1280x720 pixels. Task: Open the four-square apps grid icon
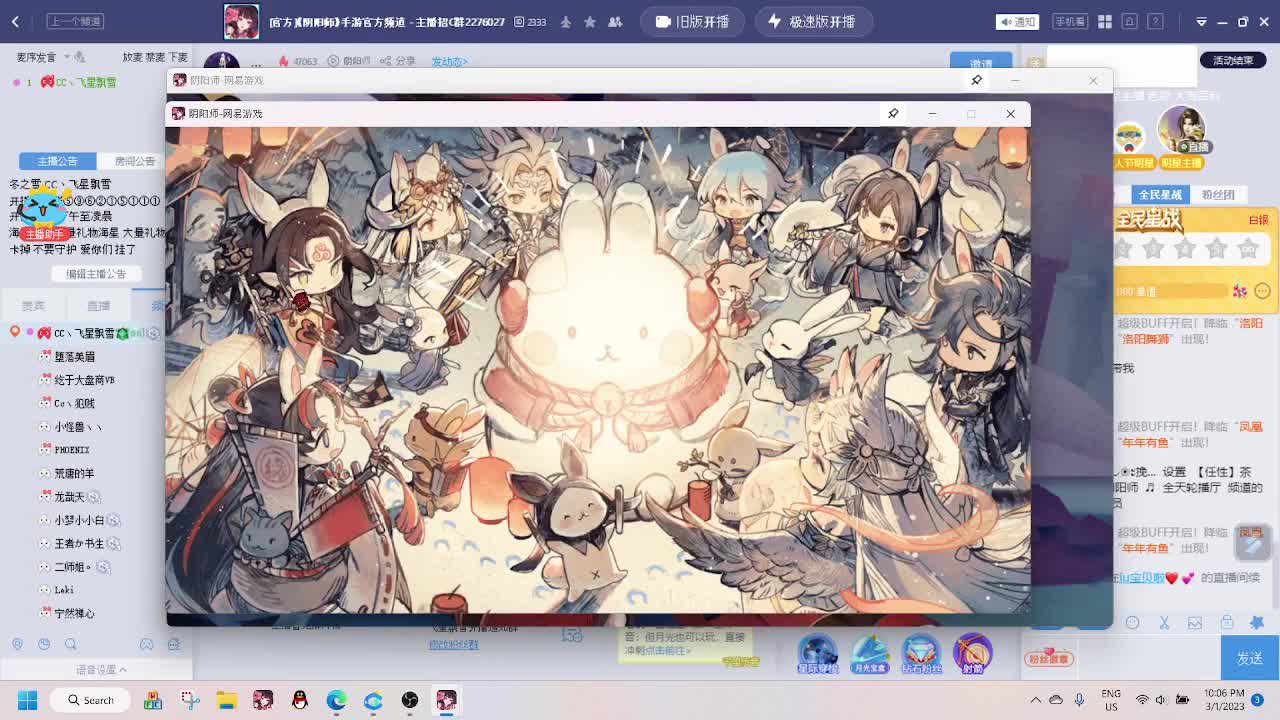click(1105, 21)
